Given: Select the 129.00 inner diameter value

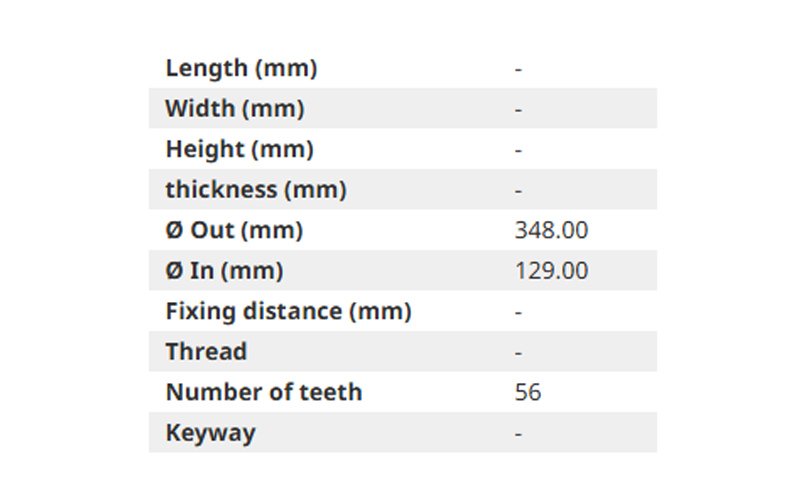Looking at the screenshot, I should (x=551, y=271).
